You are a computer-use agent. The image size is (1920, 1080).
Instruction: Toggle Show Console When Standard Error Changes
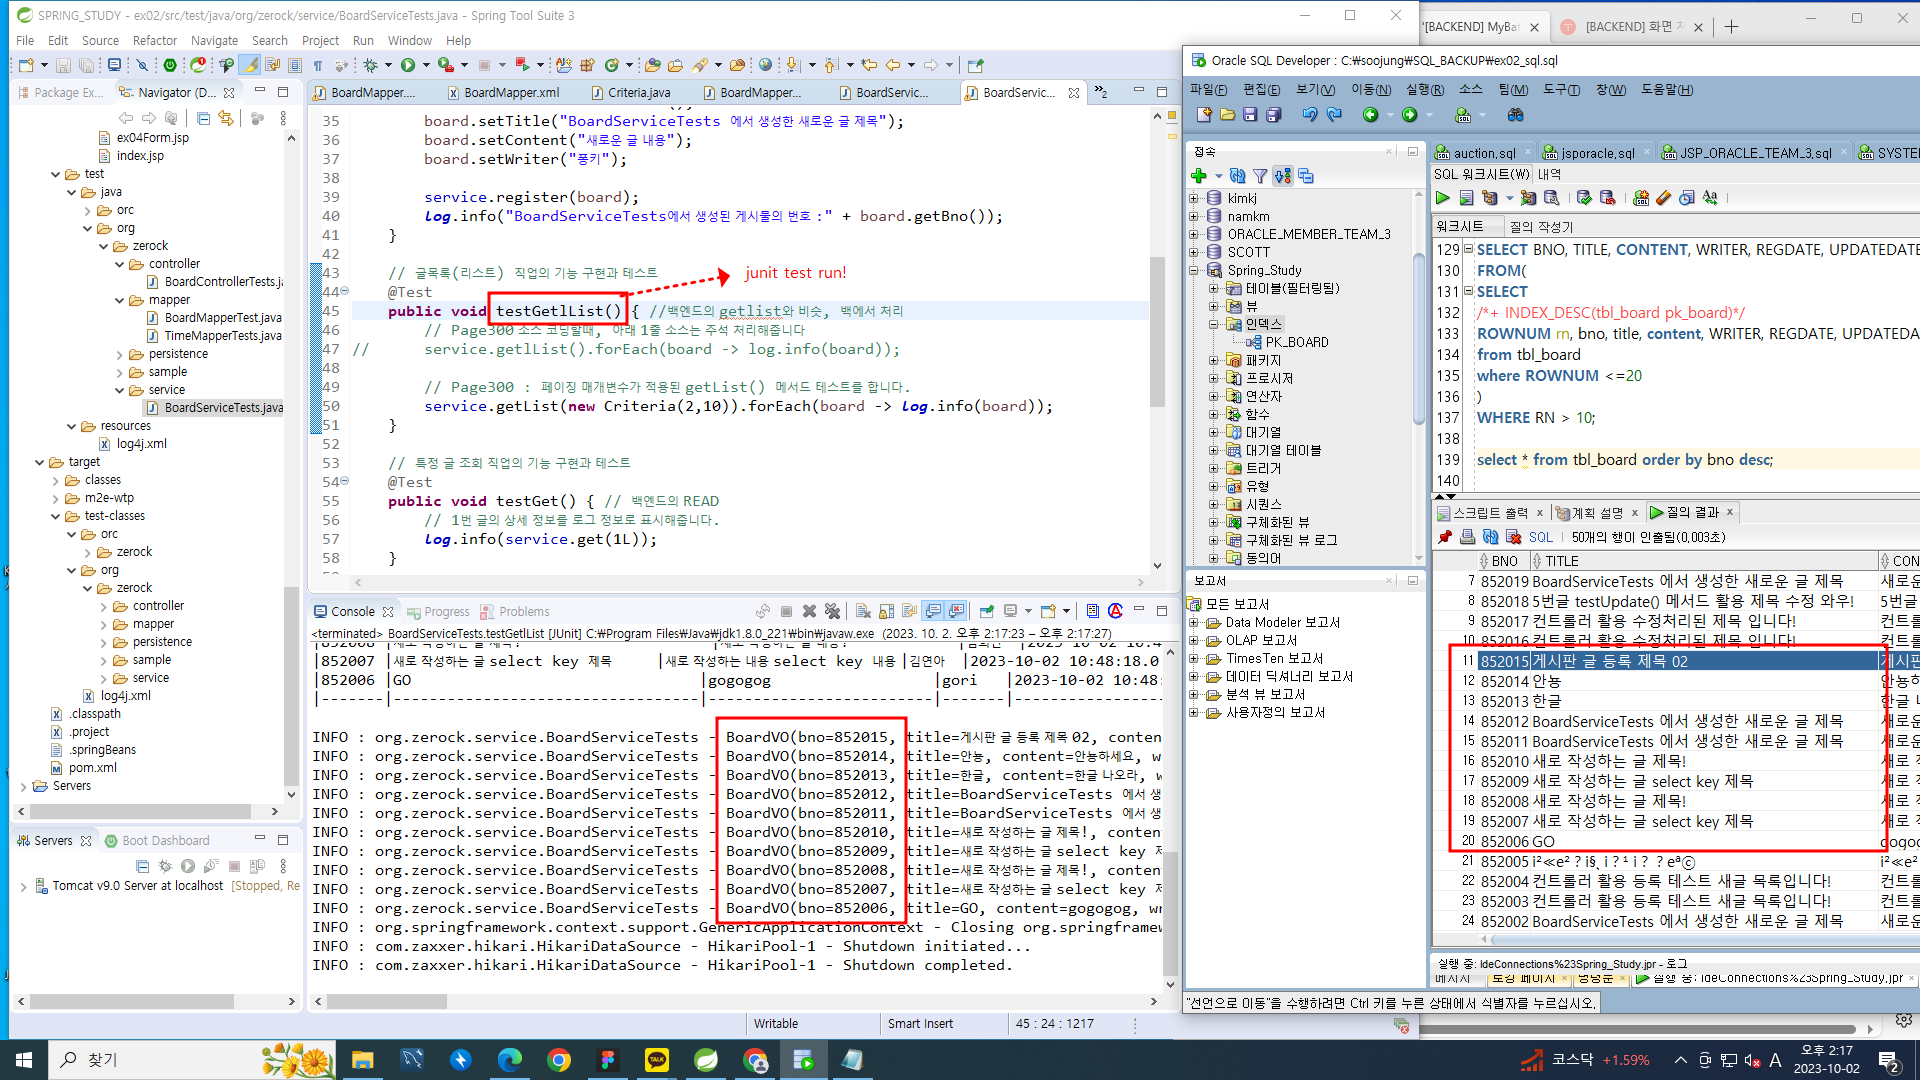click(956, 611)
